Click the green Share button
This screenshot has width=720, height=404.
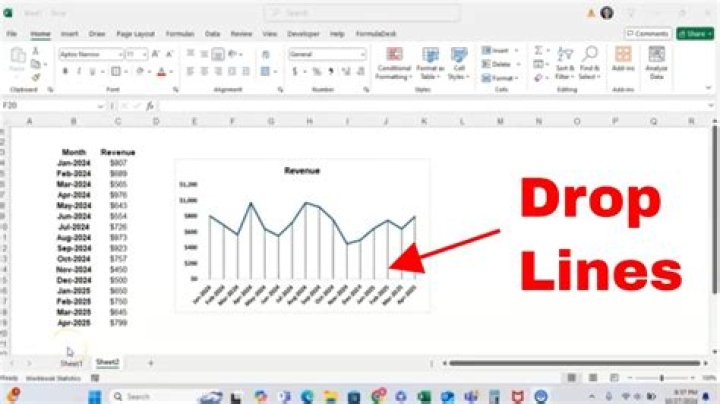(x=694, y=33)
